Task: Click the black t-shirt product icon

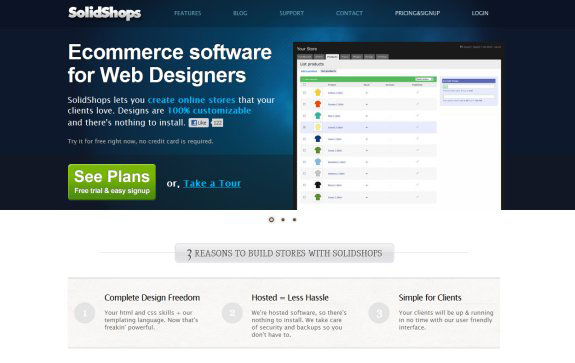Action: pyautogui.click(x=318, y=185)
